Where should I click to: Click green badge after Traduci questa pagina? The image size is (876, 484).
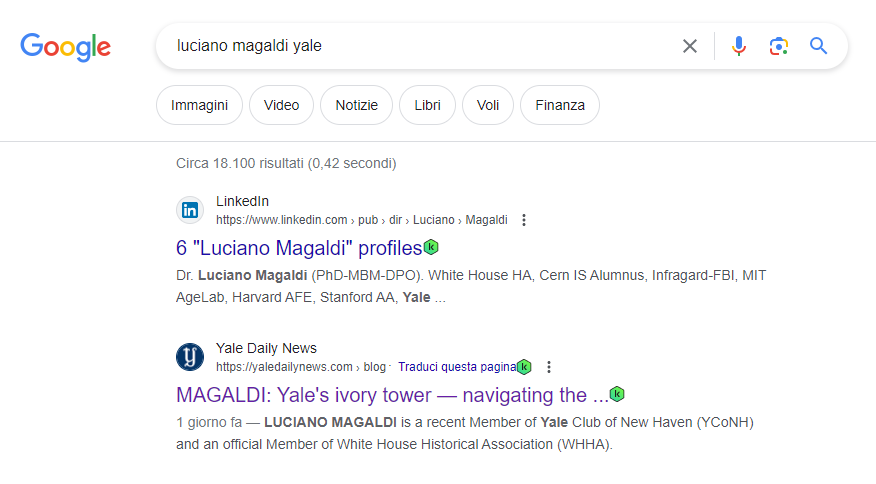(524, 367)
